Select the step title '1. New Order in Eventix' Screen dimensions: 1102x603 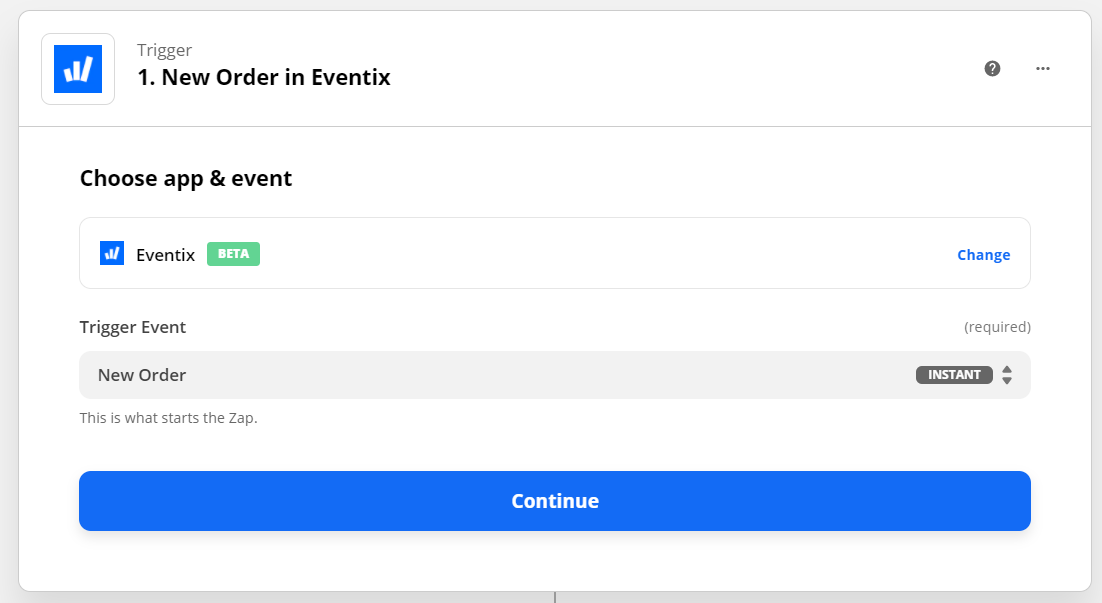264,77
